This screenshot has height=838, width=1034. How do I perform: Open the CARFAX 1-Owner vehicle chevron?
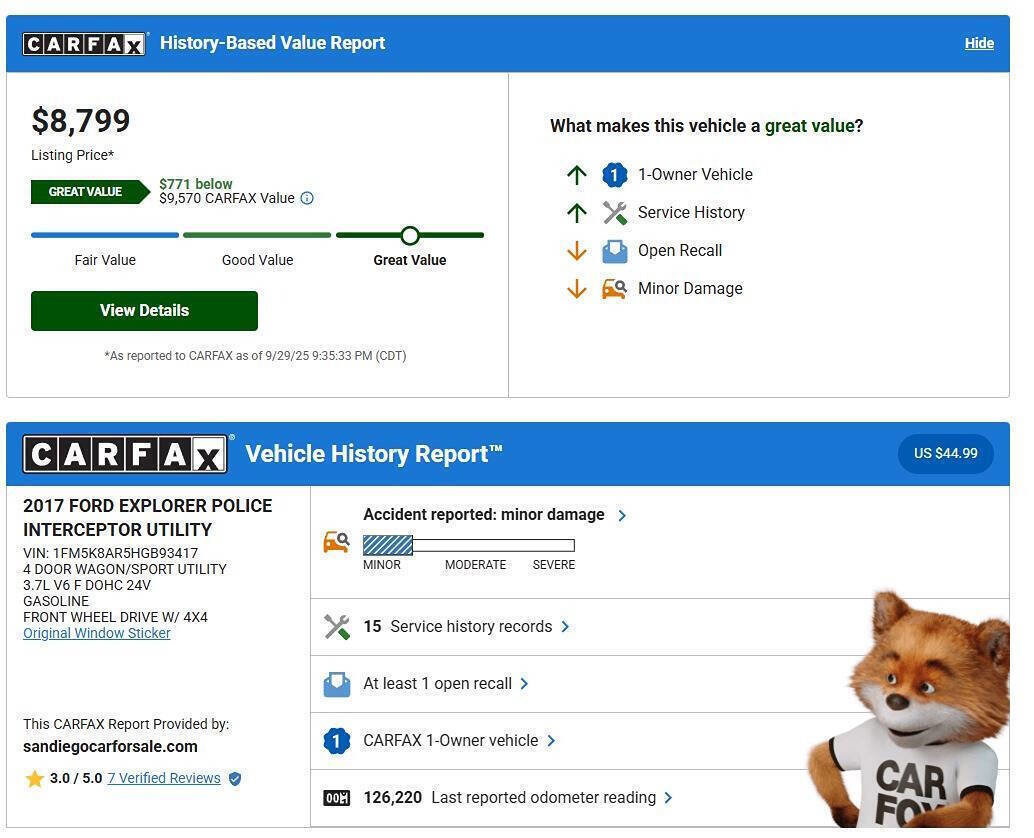coord(551,741)
